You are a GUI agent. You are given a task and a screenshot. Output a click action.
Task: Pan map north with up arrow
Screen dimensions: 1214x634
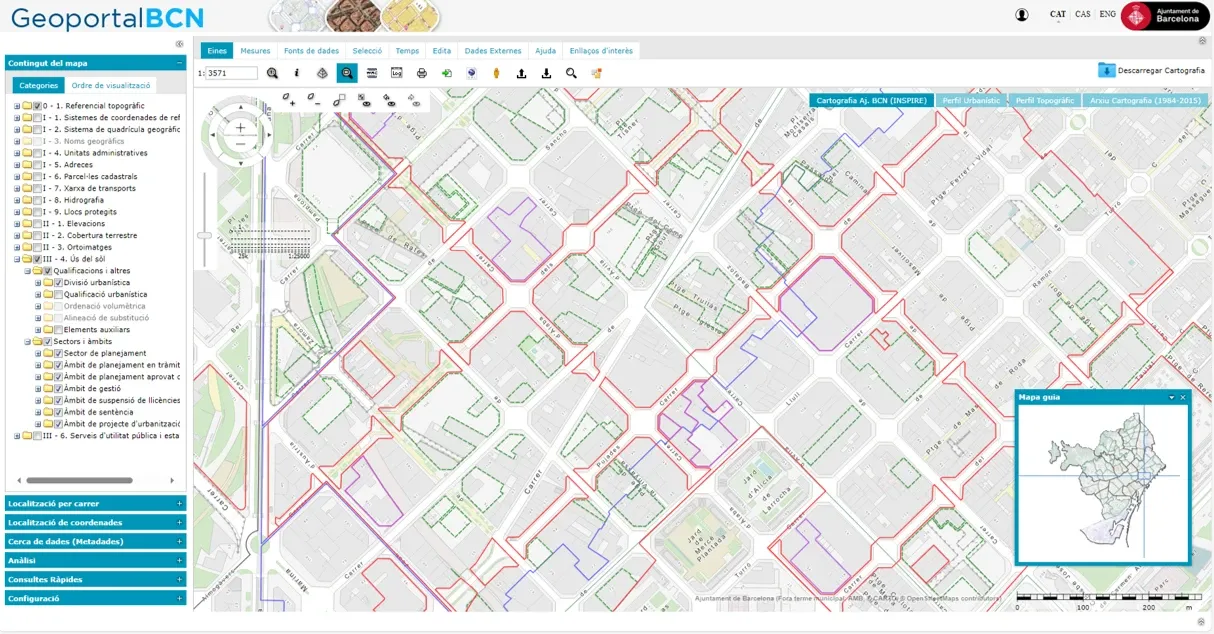tap(241, 107)
